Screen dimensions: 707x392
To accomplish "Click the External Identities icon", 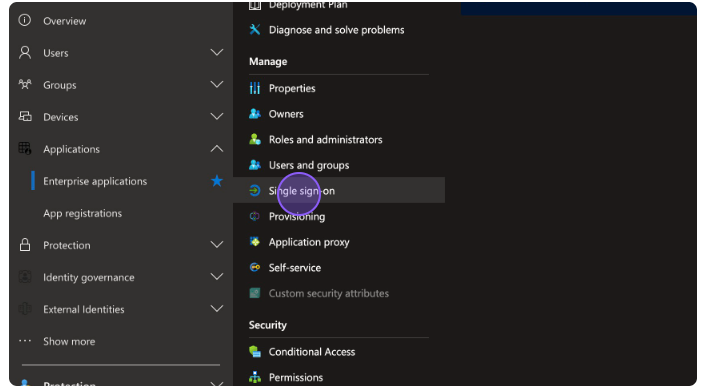I will [x=25, y=309].
